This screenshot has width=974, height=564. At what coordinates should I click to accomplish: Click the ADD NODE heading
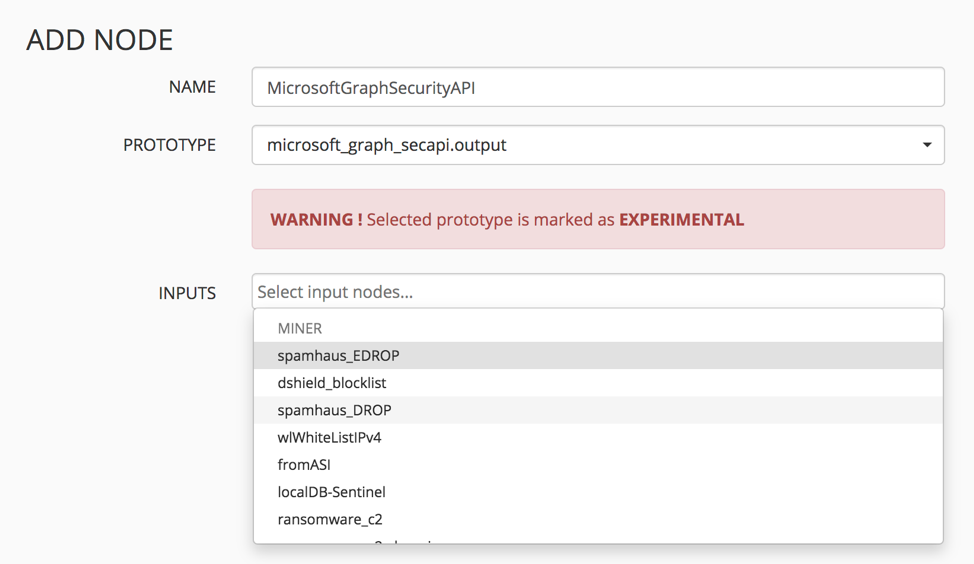[100, 40]
